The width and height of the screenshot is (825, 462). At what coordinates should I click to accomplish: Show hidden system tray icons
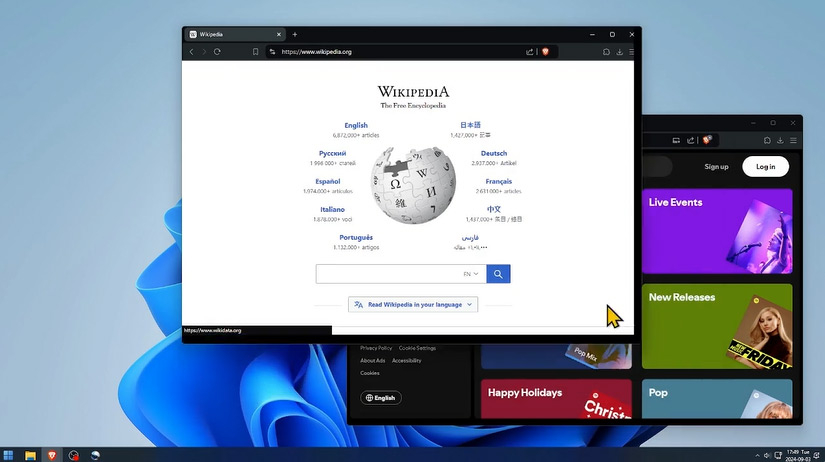tap(757, 456)
